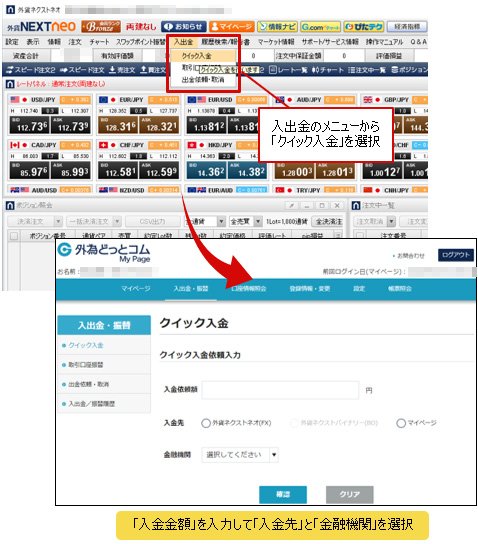Click the クリア clear button
478x544 pixels.
coord(350,494)
